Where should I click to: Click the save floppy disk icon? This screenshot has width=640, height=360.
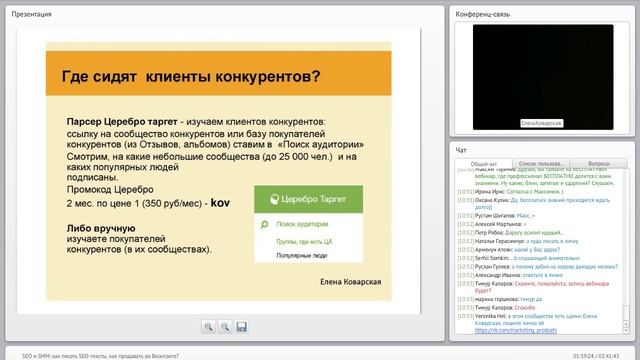tap(241, 327)
